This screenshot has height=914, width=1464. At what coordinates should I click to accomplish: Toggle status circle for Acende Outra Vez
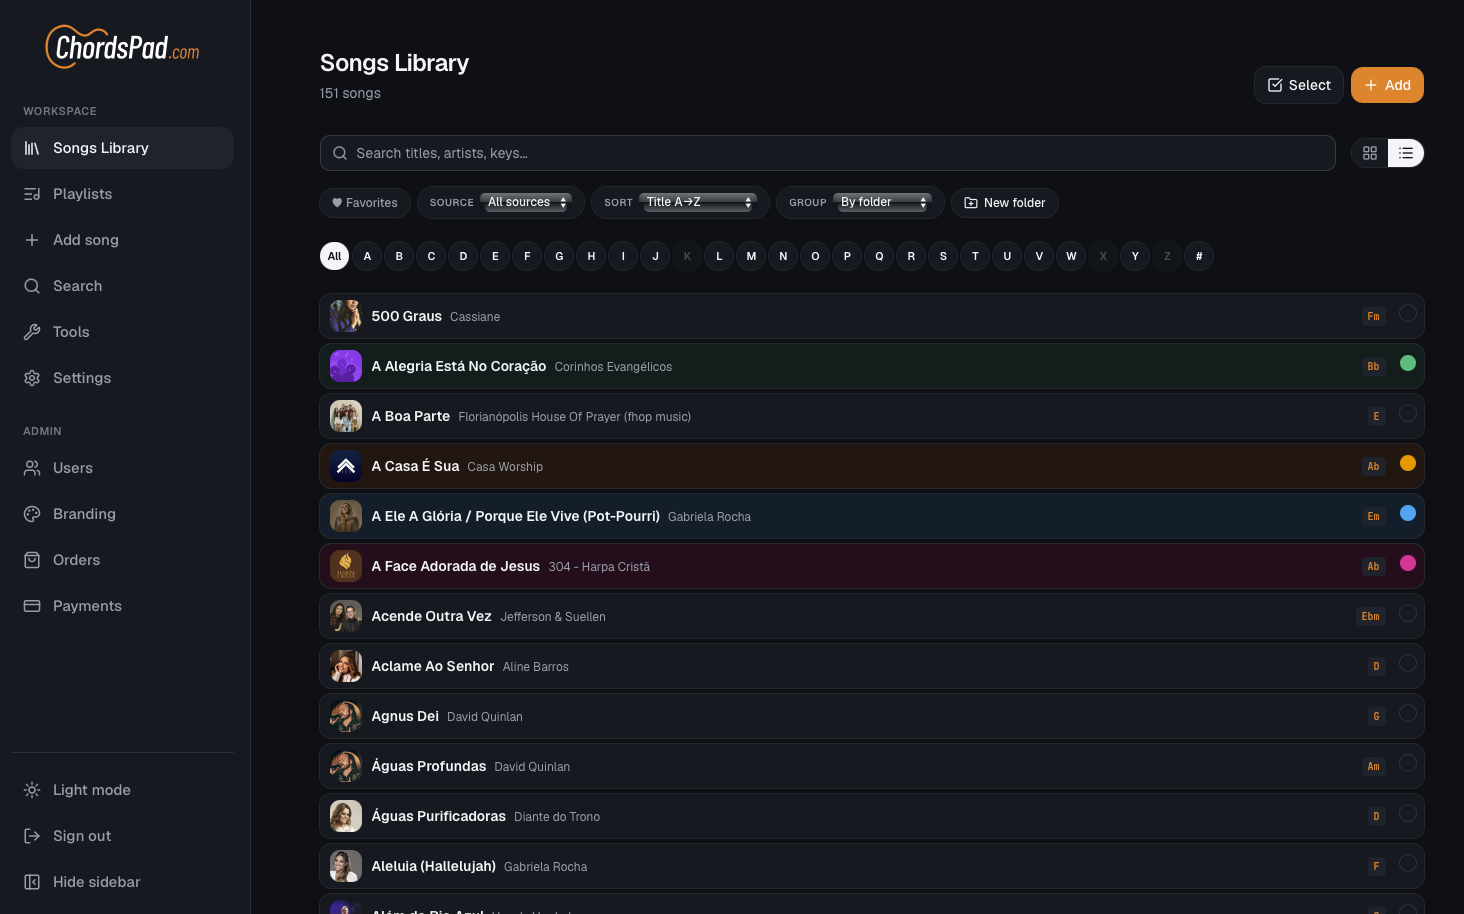pos(1408,613)
